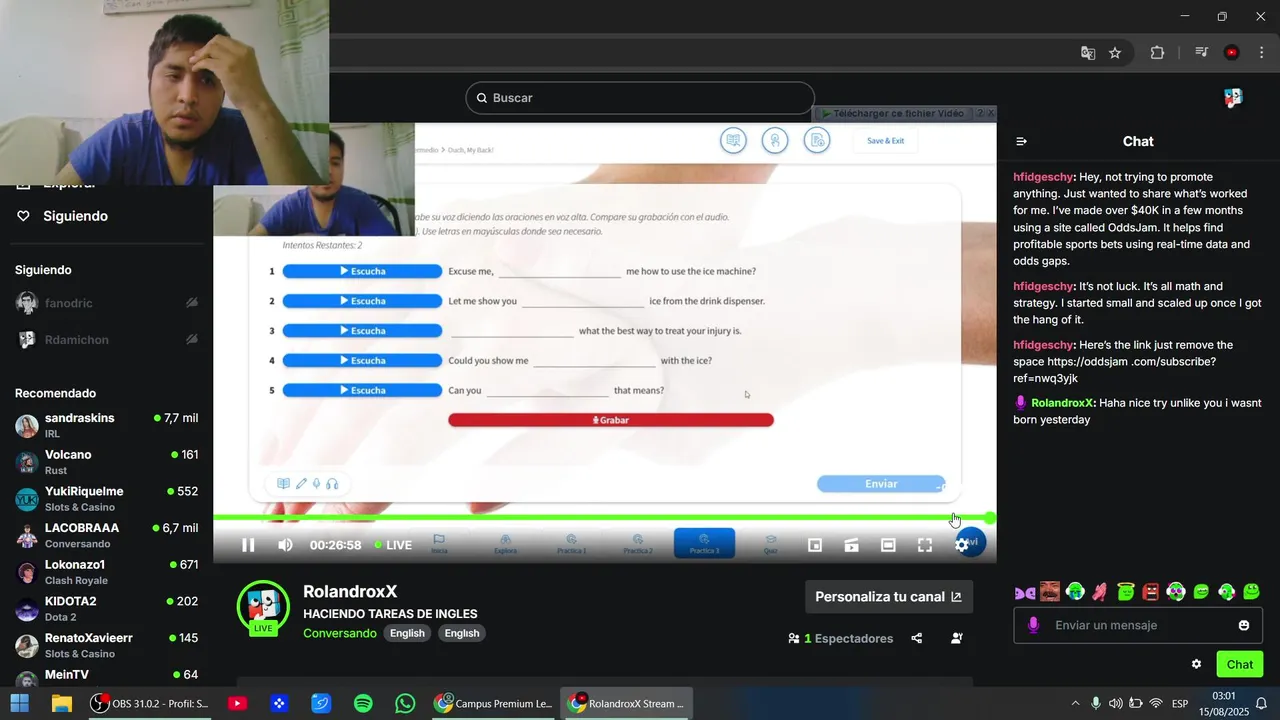Insert the pink praying hands emote
The image size is (1280, 720).
1100,591
